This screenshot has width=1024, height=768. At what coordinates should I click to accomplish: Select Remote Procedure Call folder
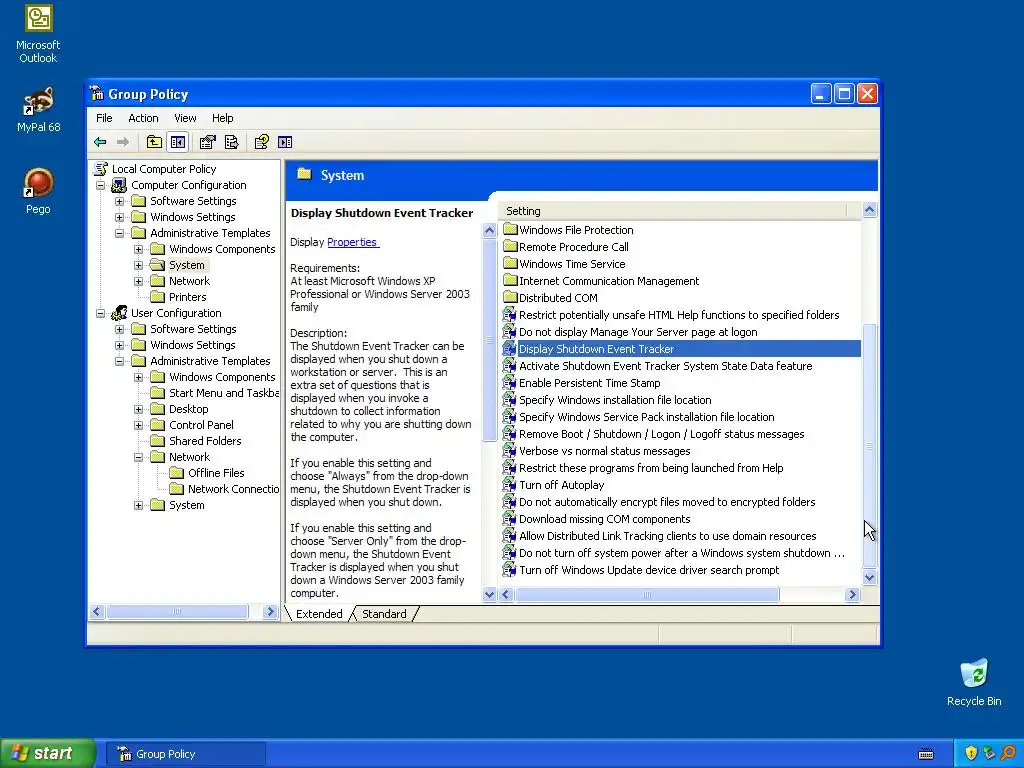point(573,247)
